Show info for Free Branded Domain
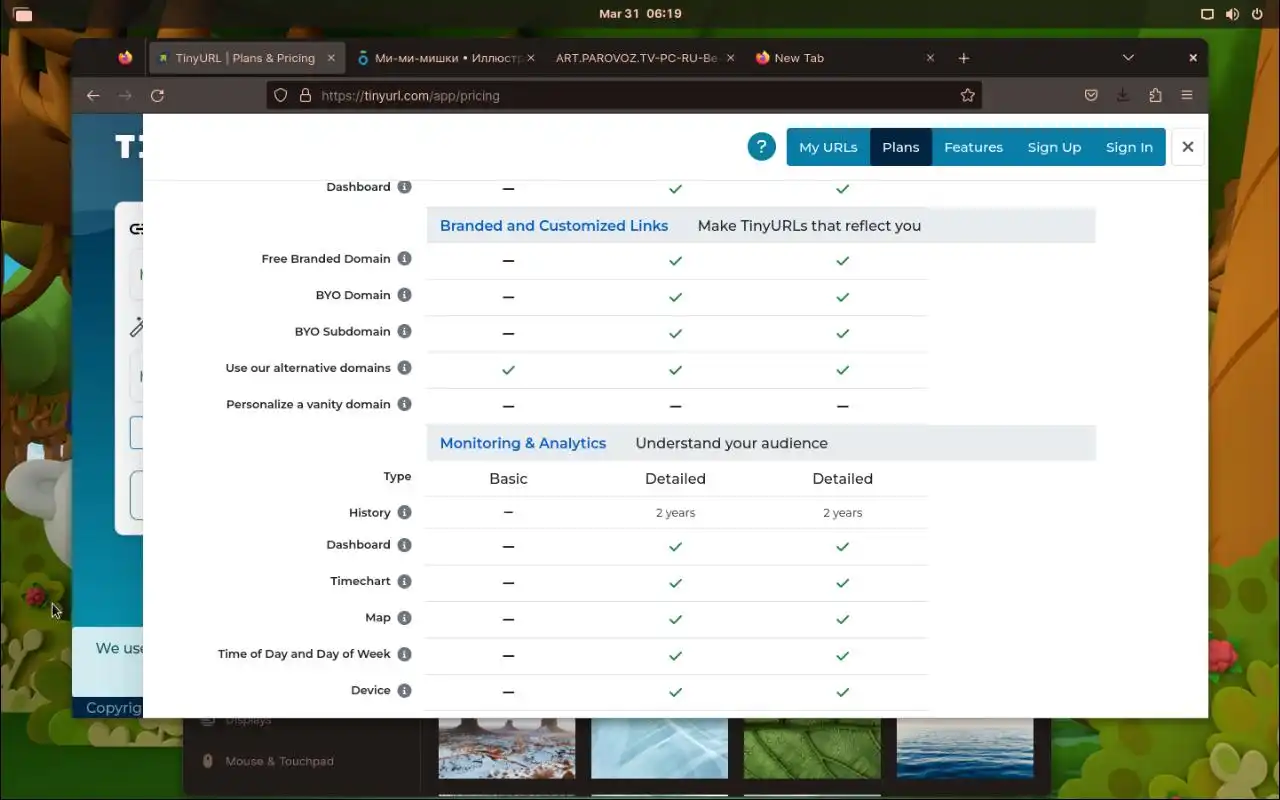Image resolution: width=1280 pixels, height=800 pixels. [x=404, y=259]
